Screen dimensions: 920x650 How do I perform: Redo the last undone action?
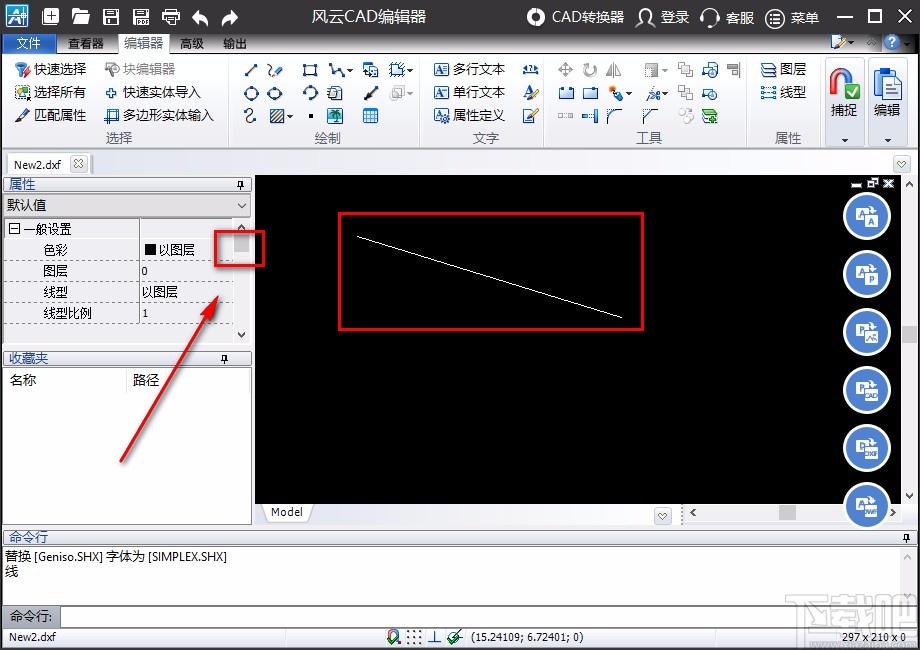[x=229, y=18]
